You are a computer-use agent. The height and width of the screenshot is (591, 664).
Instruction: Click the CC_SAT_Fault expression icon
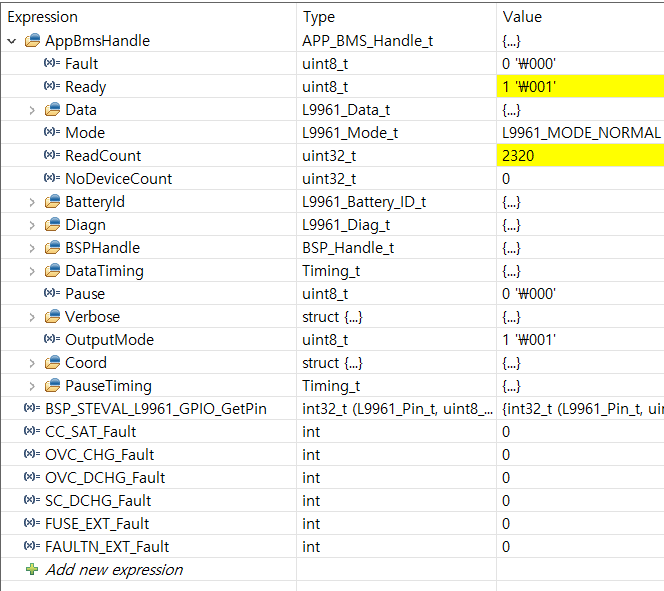coord(32,431)
